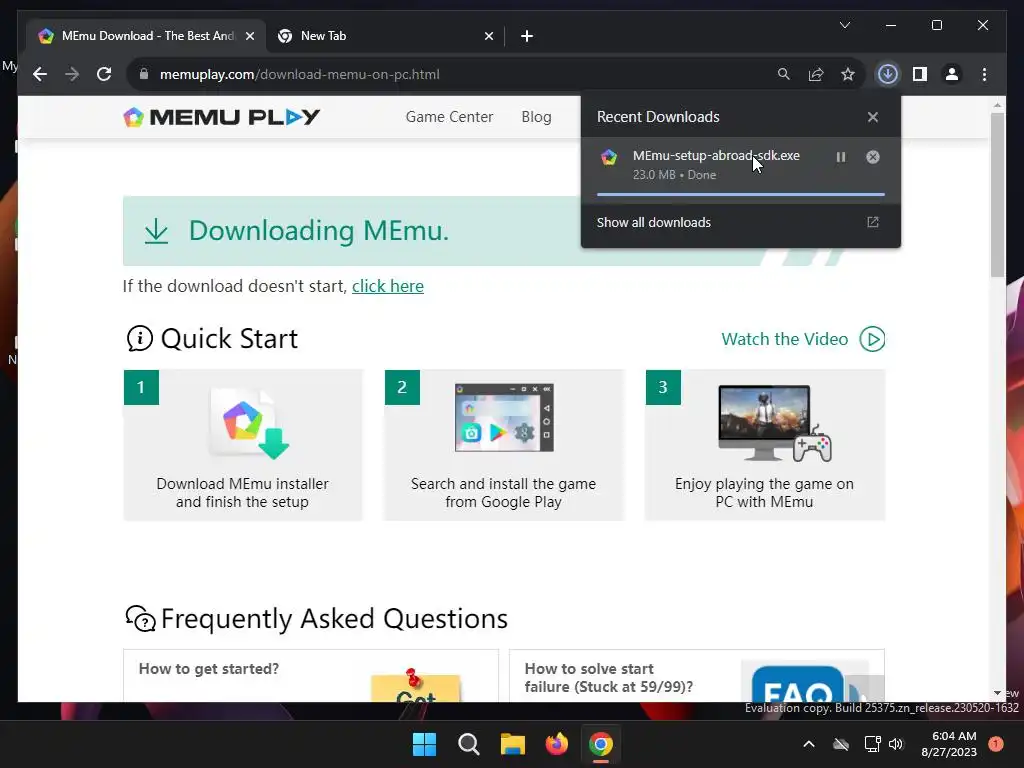This screenshot has width=1024, height=768.
Task: Click the browser forward arrow
Action: coord(72,74)
